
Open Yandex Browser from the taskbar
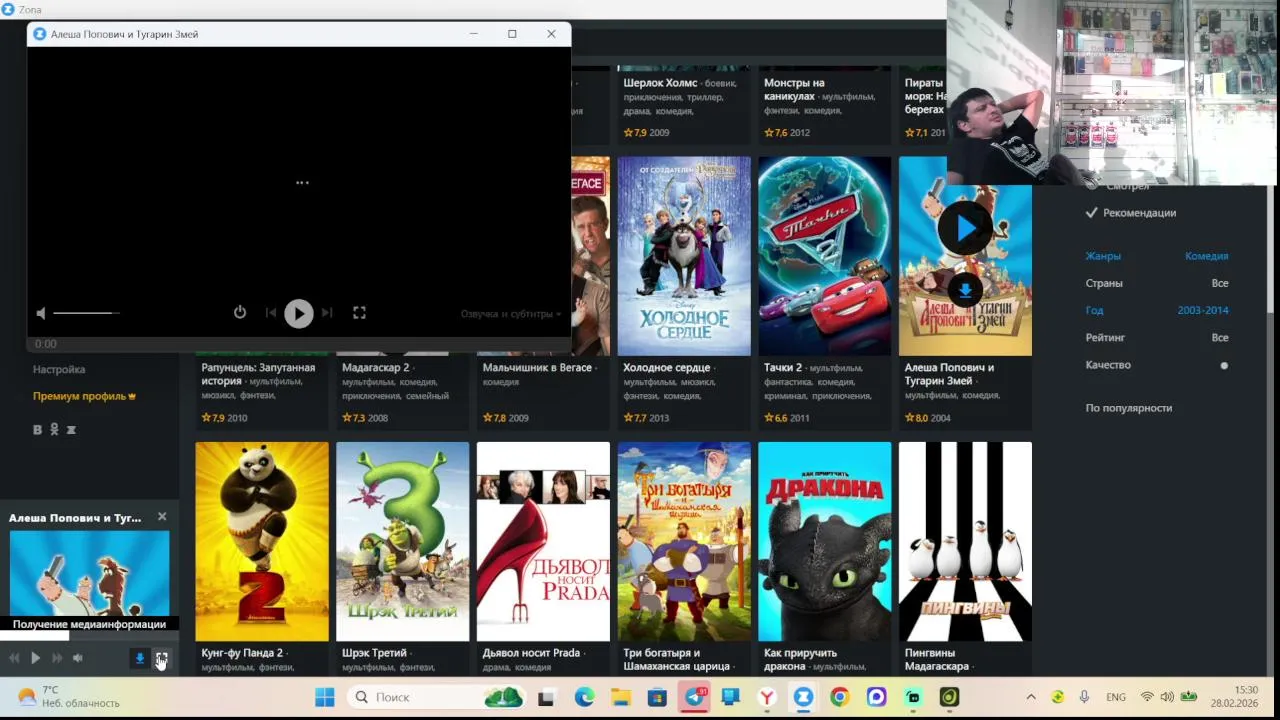[767, 697]
